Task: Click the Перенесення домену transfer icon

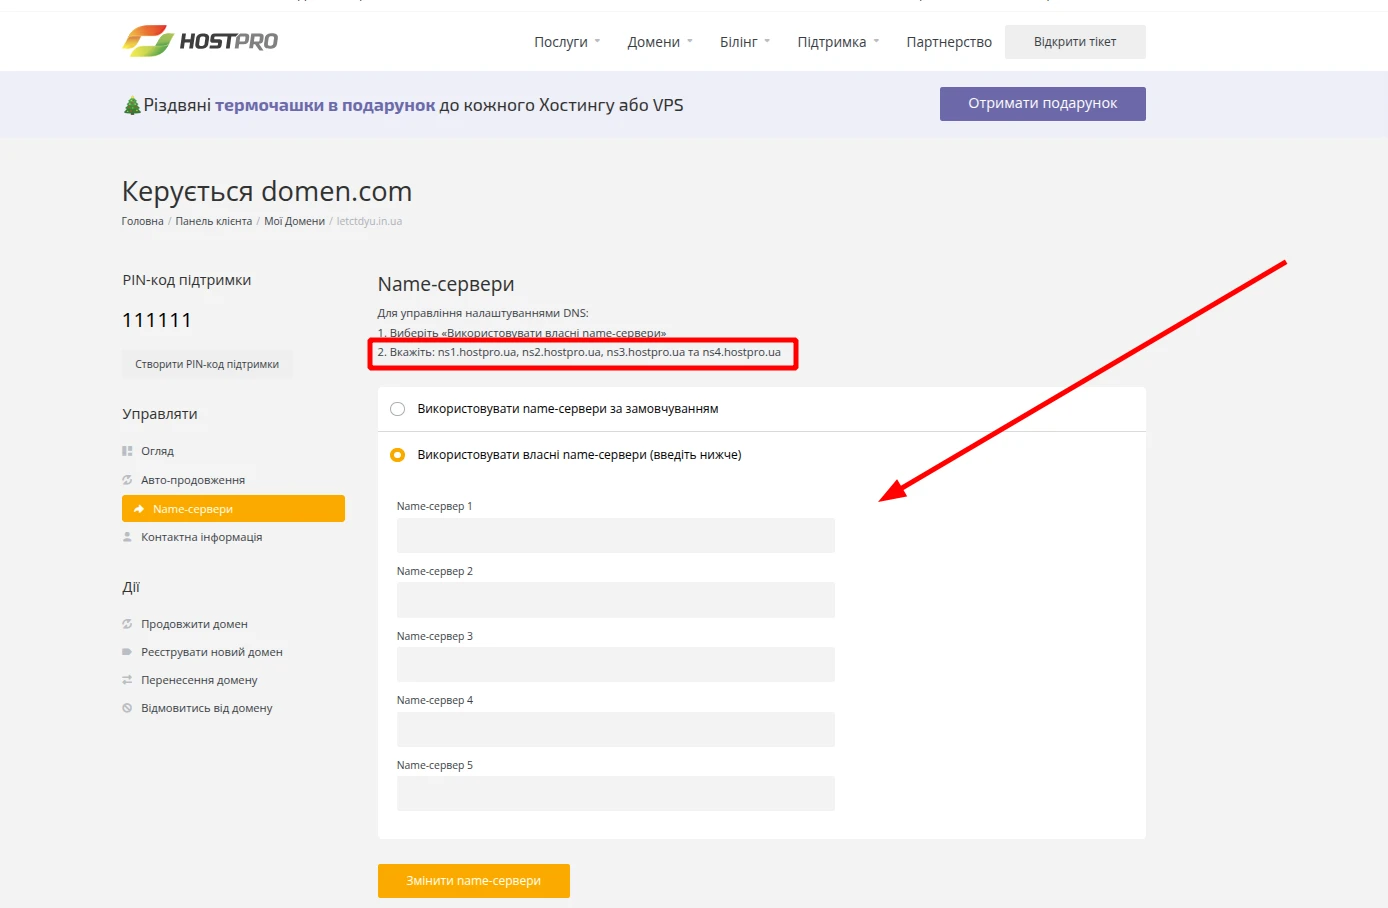Action: coord(127,679)
